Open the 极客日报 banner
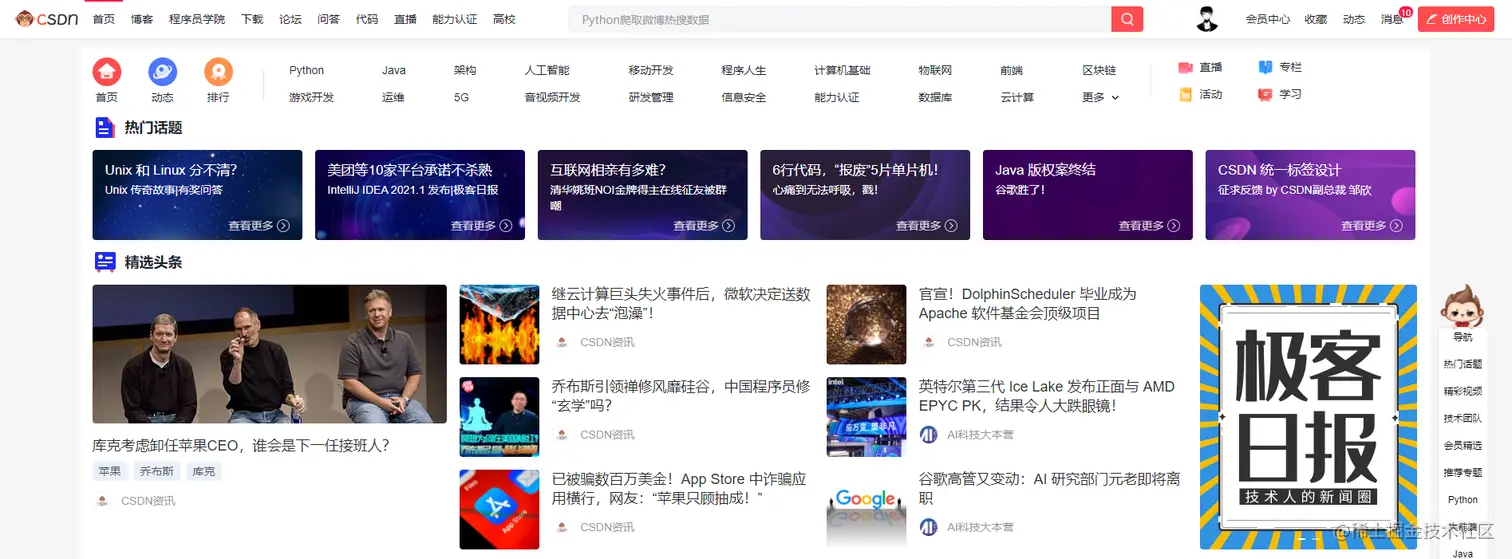This screenshot has height=559, width=1512. (x=1308, y=417)
